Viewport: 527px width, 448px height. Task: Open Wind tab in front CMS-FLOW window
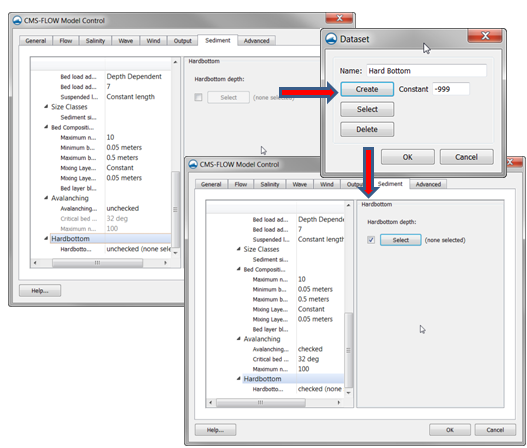click(x=327, y=184)
